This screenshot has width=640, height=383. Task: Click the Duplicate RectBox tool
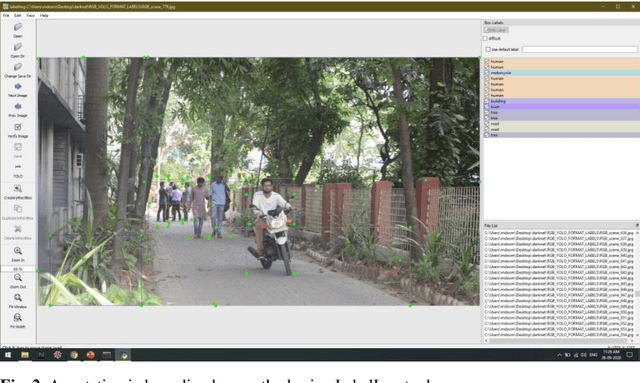(x=18, y=212)
